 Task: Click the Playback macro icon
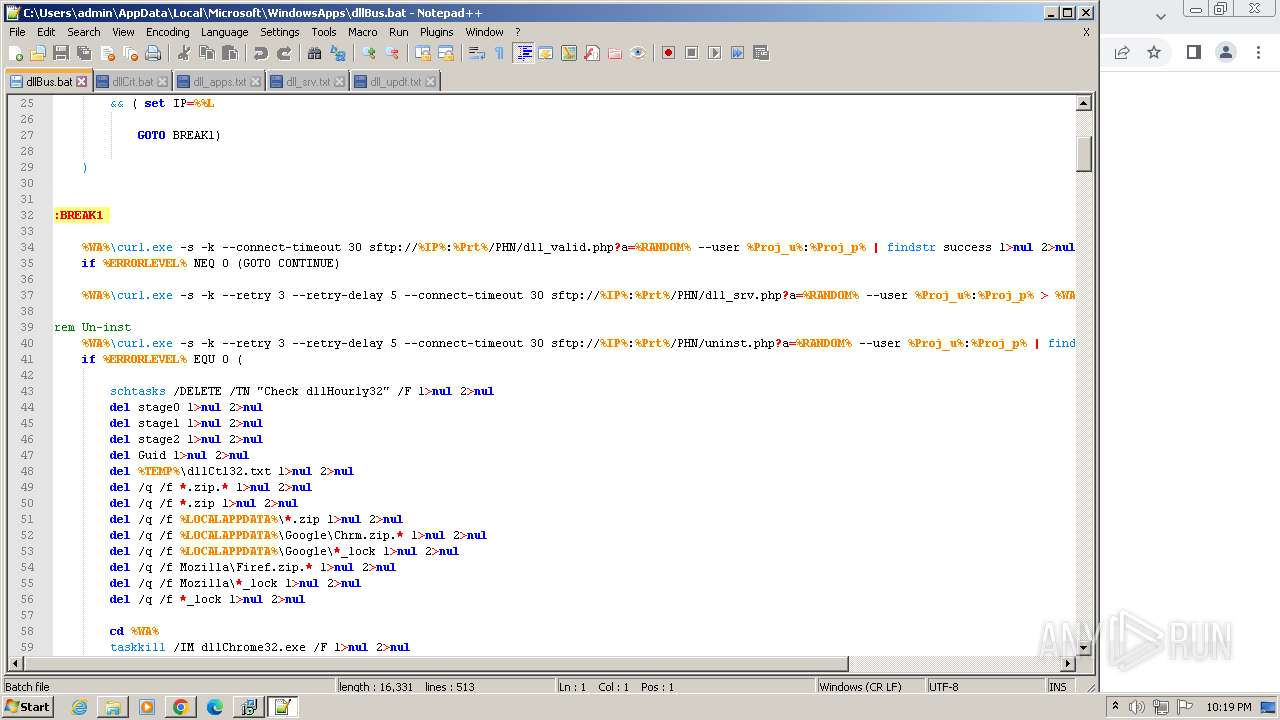pos(714,53)
